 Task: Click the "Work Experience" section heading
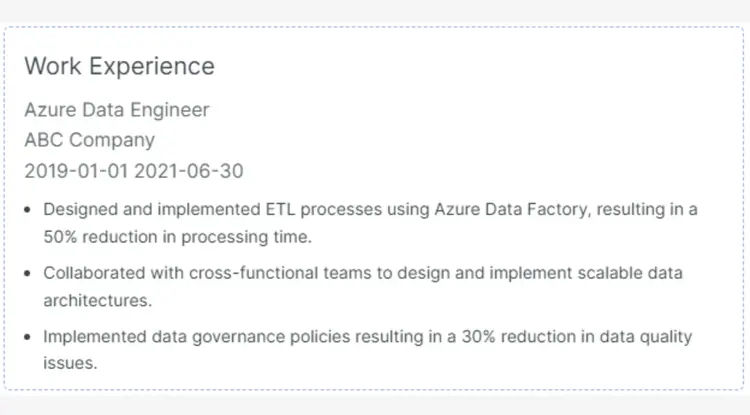(x=119, y=66)
